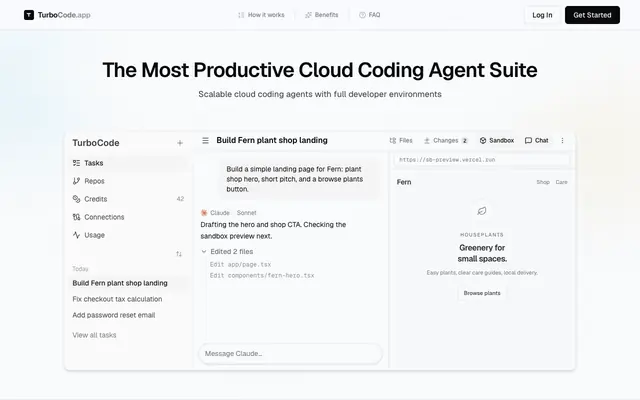Click the HOUSEPLANTS label in preview

(x=482, y=235)
